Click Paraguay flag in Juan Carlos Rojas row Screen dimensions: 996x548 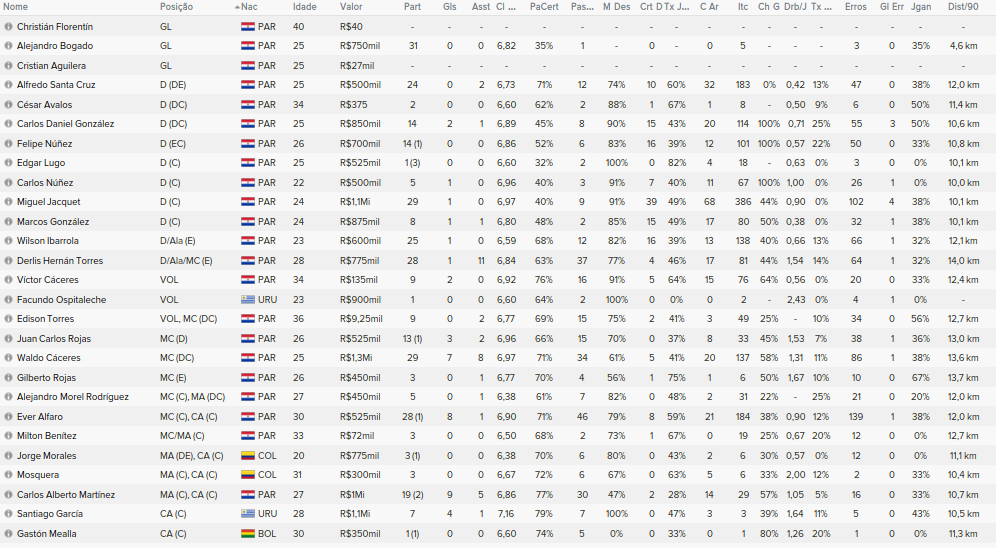248,338
